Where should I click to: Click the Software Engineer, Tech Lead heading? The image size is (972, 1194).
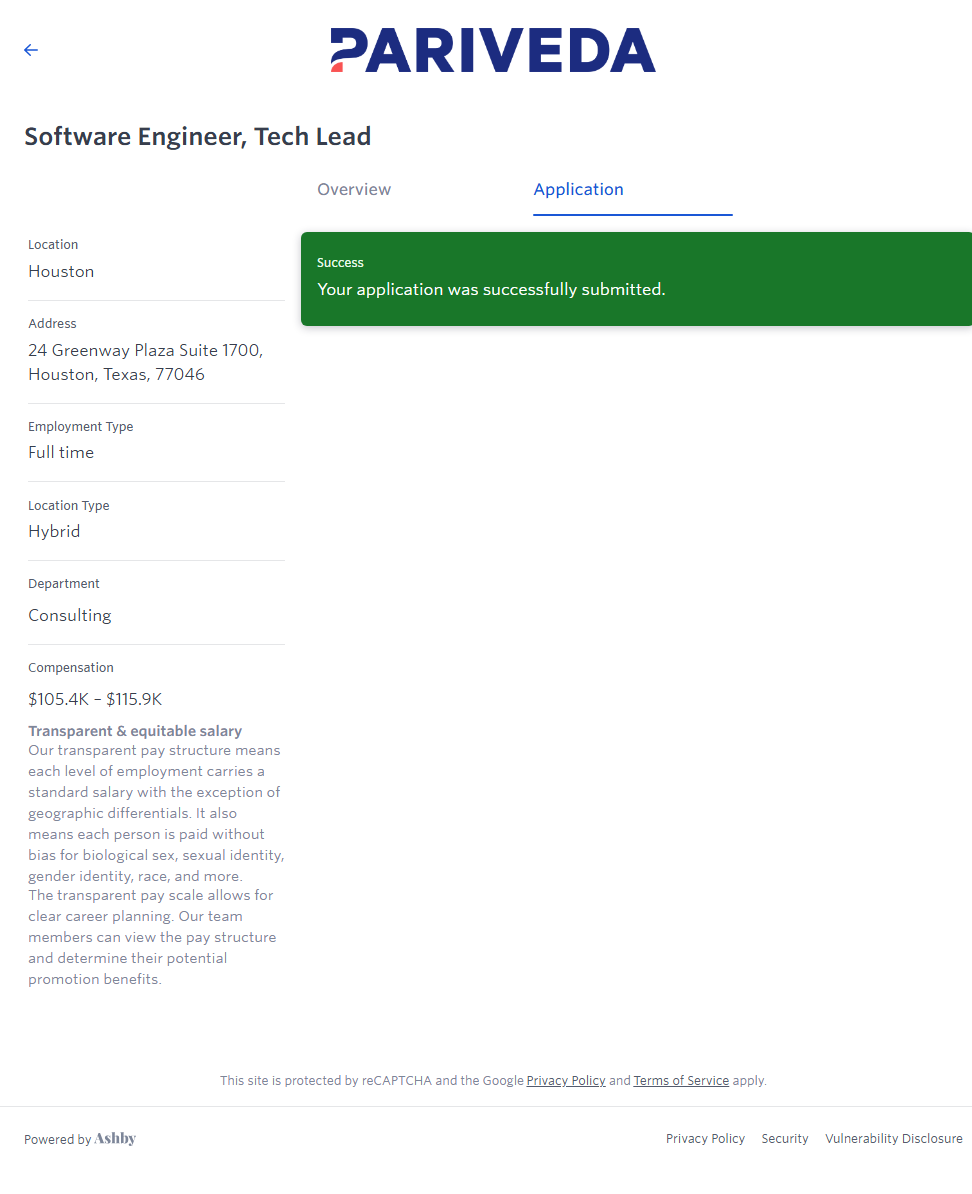click(198, 137)
